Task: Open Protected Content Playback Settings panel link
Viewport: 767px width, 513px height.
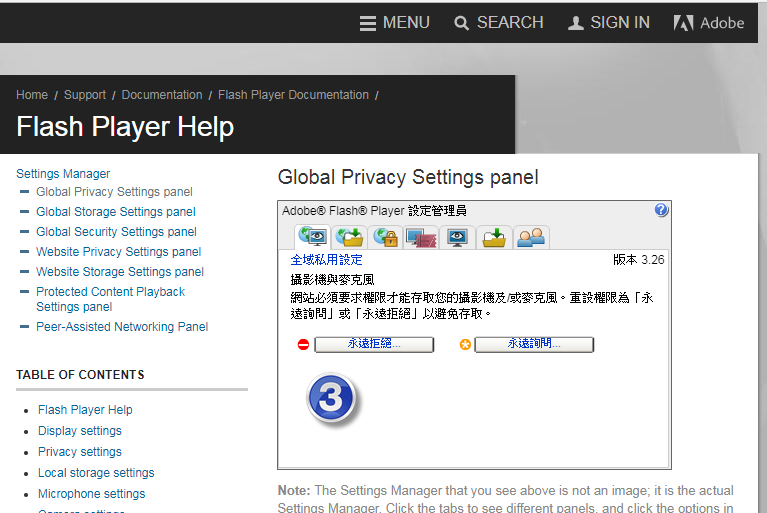Action: coord(111,299)
